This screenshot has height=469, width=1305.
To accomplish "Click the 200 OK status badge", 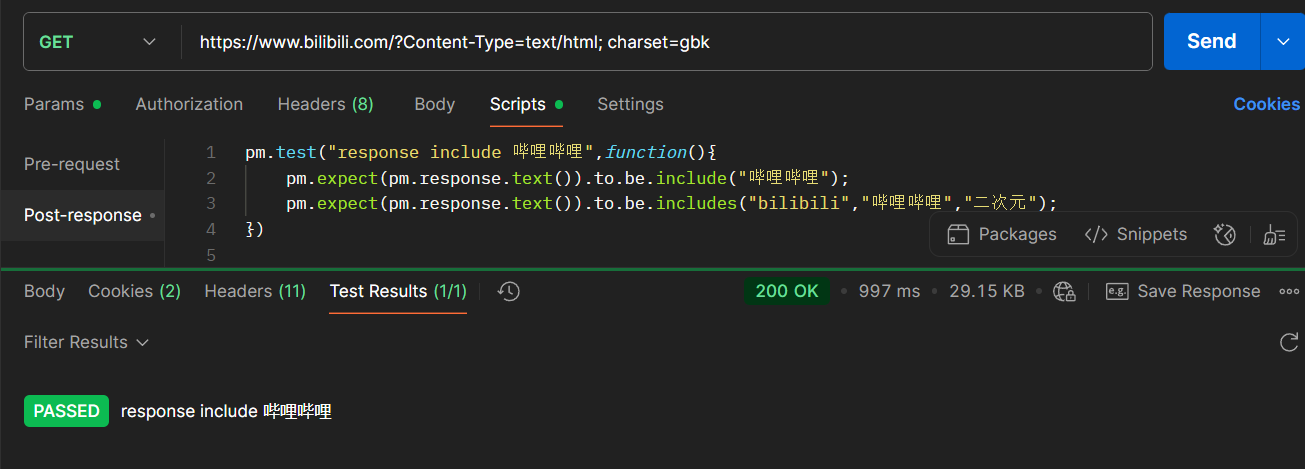I will coord(787,291).
